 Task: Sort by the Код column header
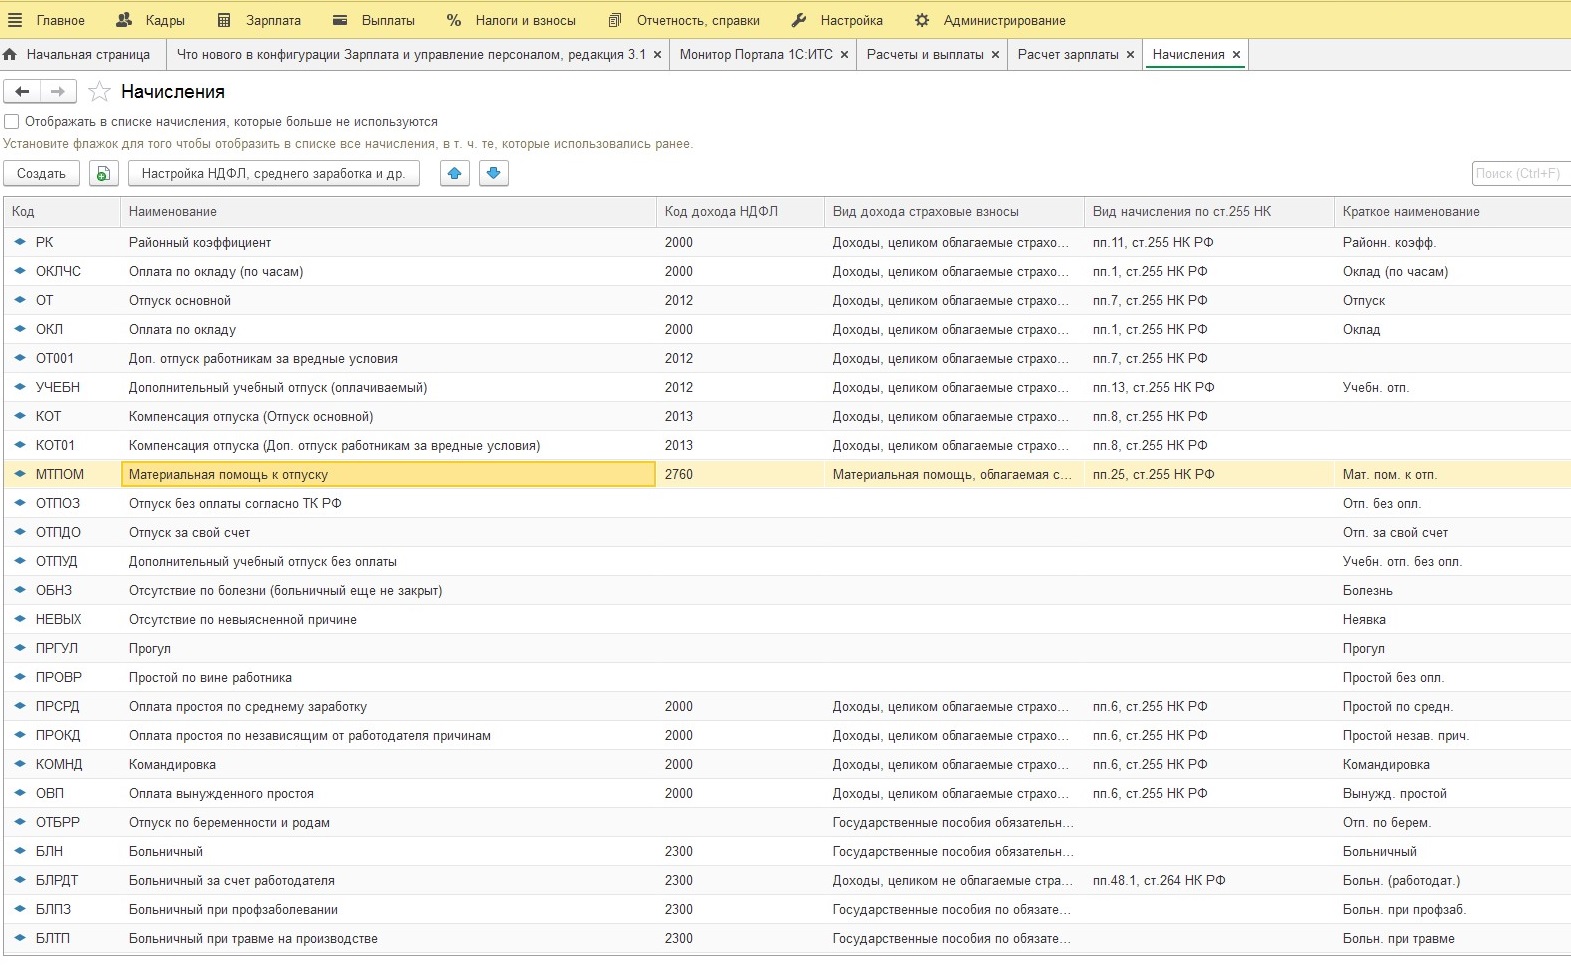[x=62, y=212]
